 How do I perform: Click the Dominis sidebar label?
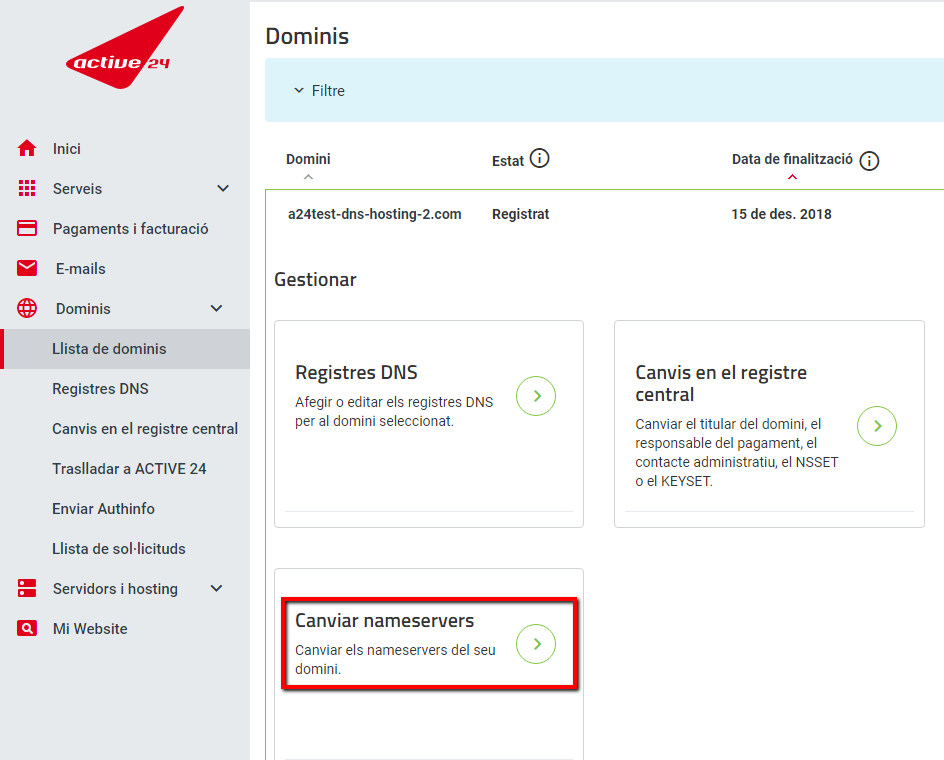83,308
